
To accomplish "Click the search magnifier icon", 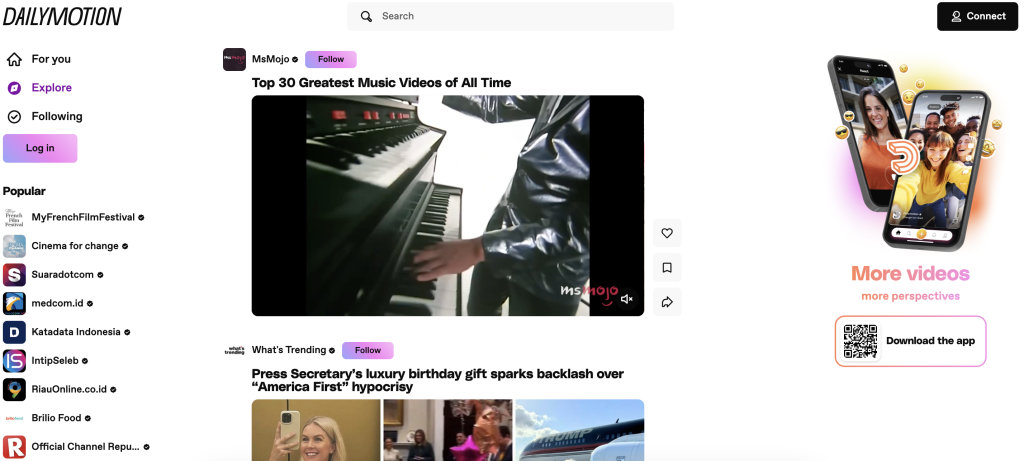I will (366, 16).
